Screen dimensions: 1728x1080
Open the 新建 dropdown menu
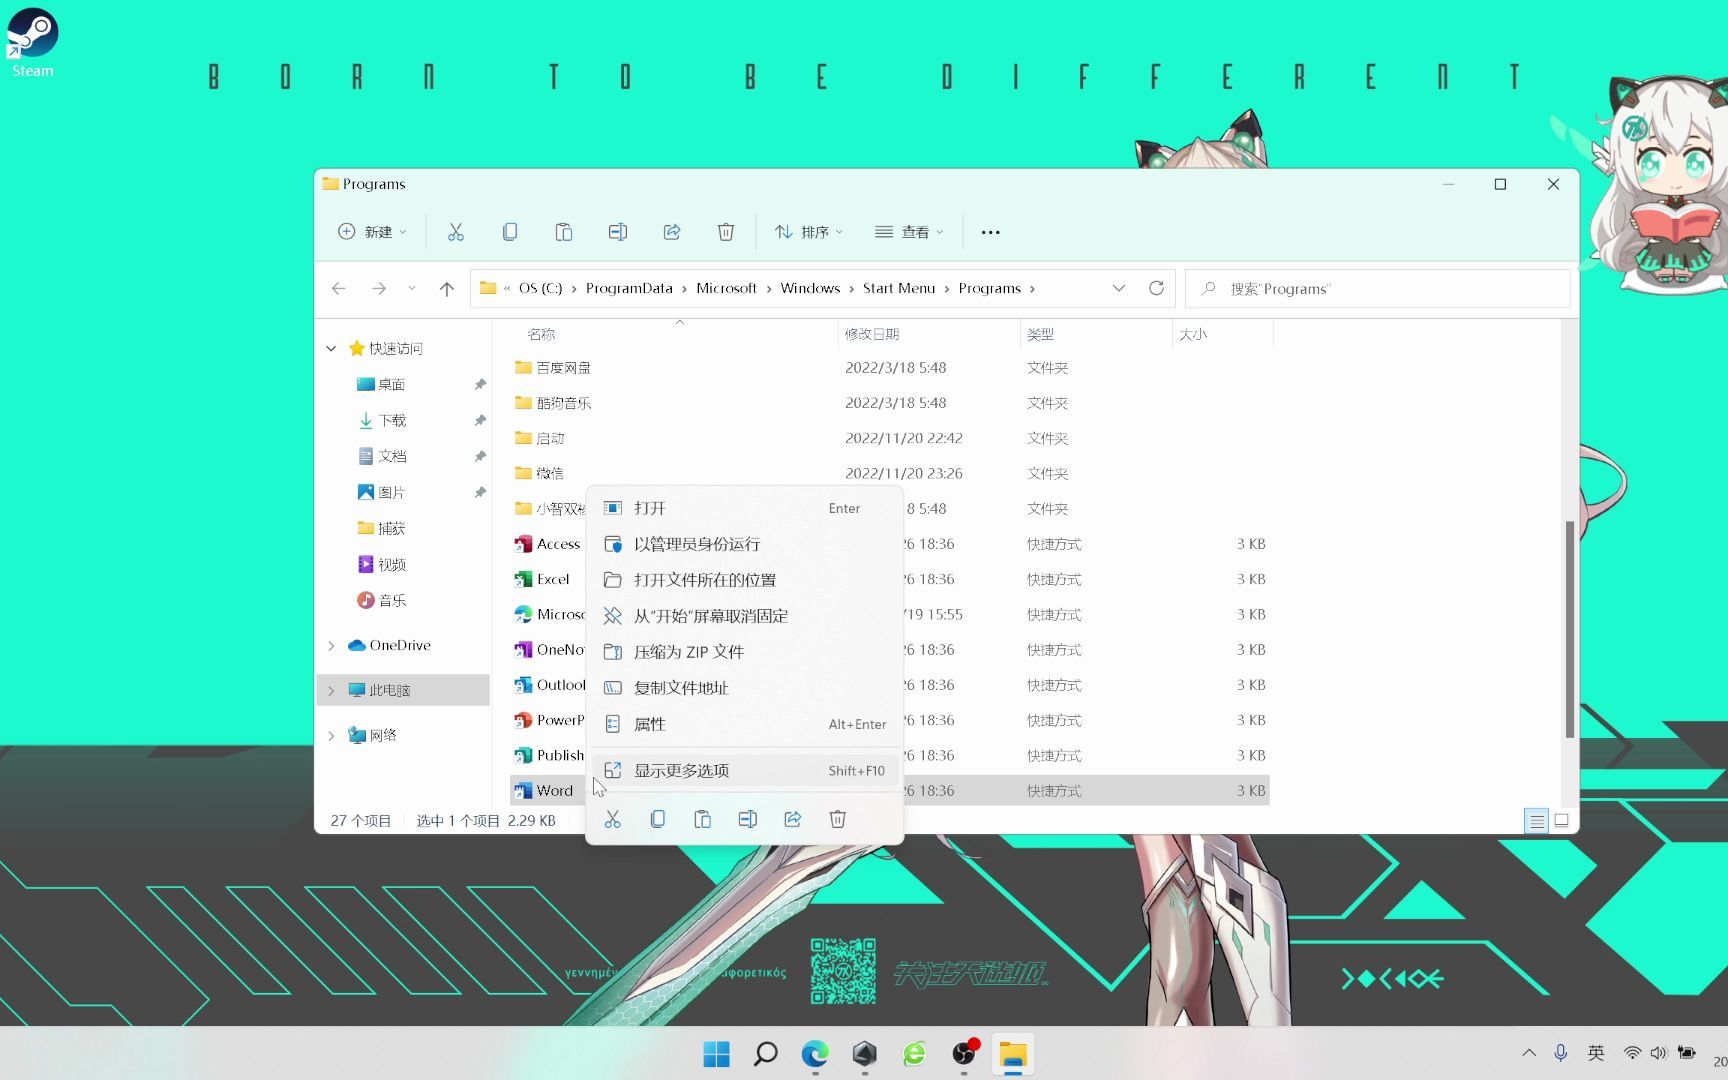(372, 231)
